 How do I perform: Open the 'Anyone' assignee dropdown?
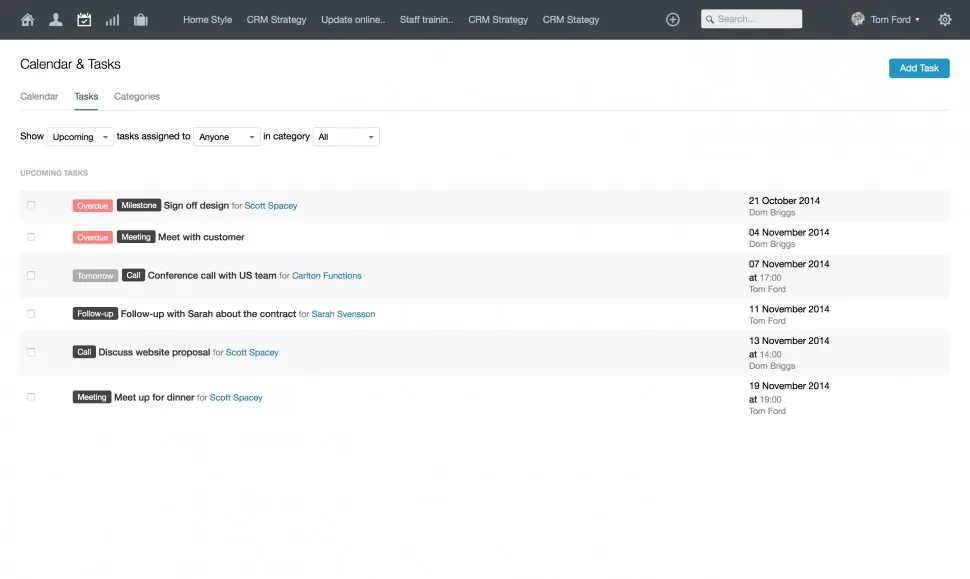tap(226, 137)
